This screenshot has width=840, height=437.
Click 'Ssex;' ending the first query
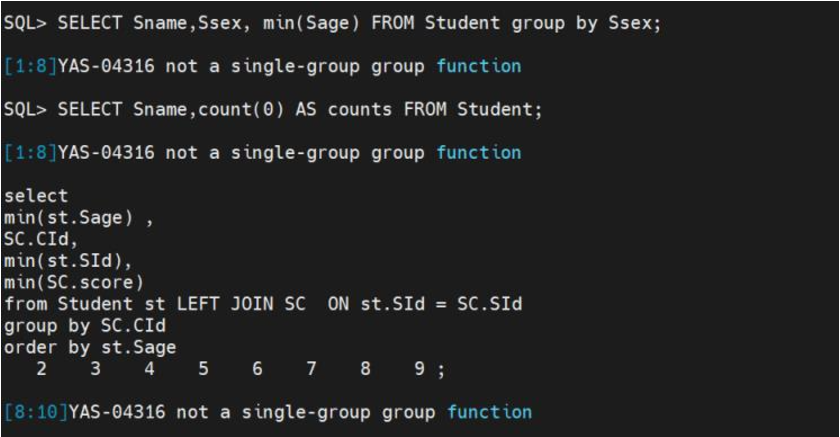[x=635, y=23]
